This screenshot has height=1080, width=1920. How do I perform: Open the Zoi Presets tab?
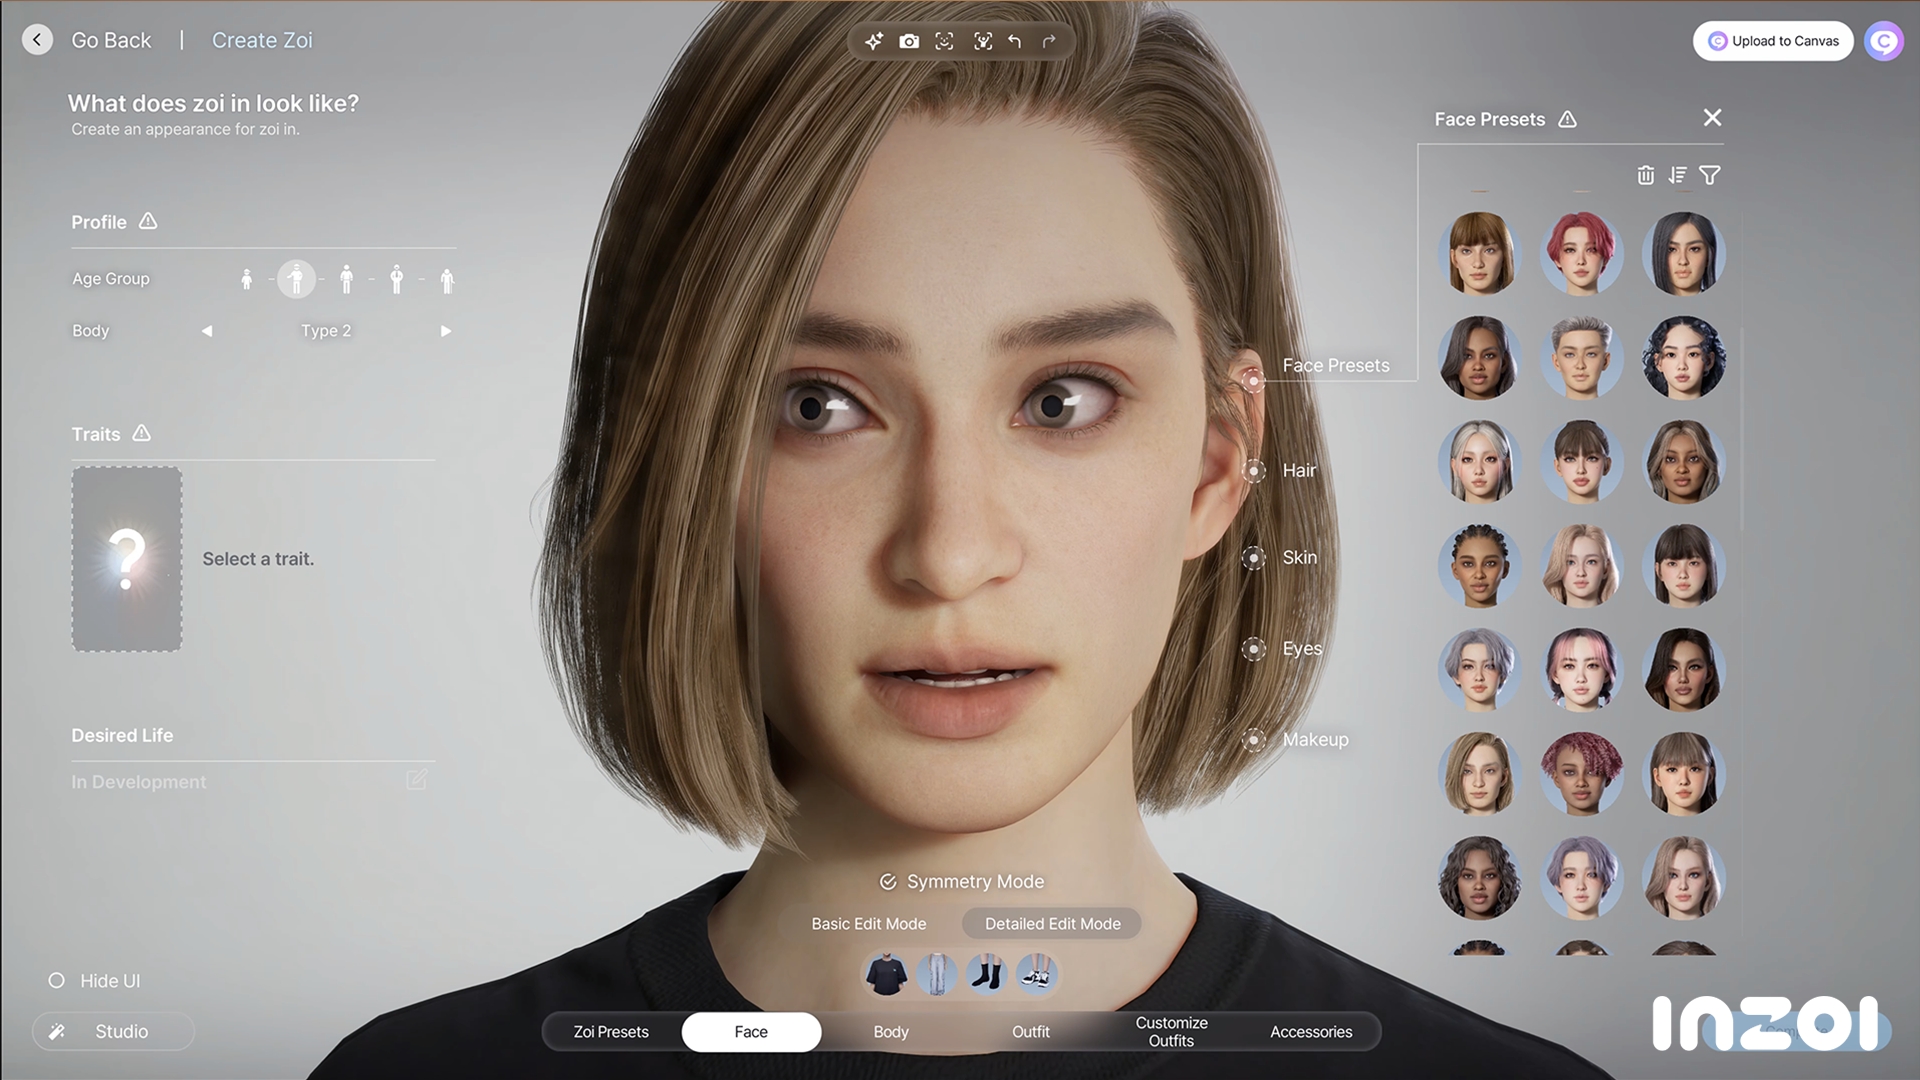click(x=611, y=1032)
